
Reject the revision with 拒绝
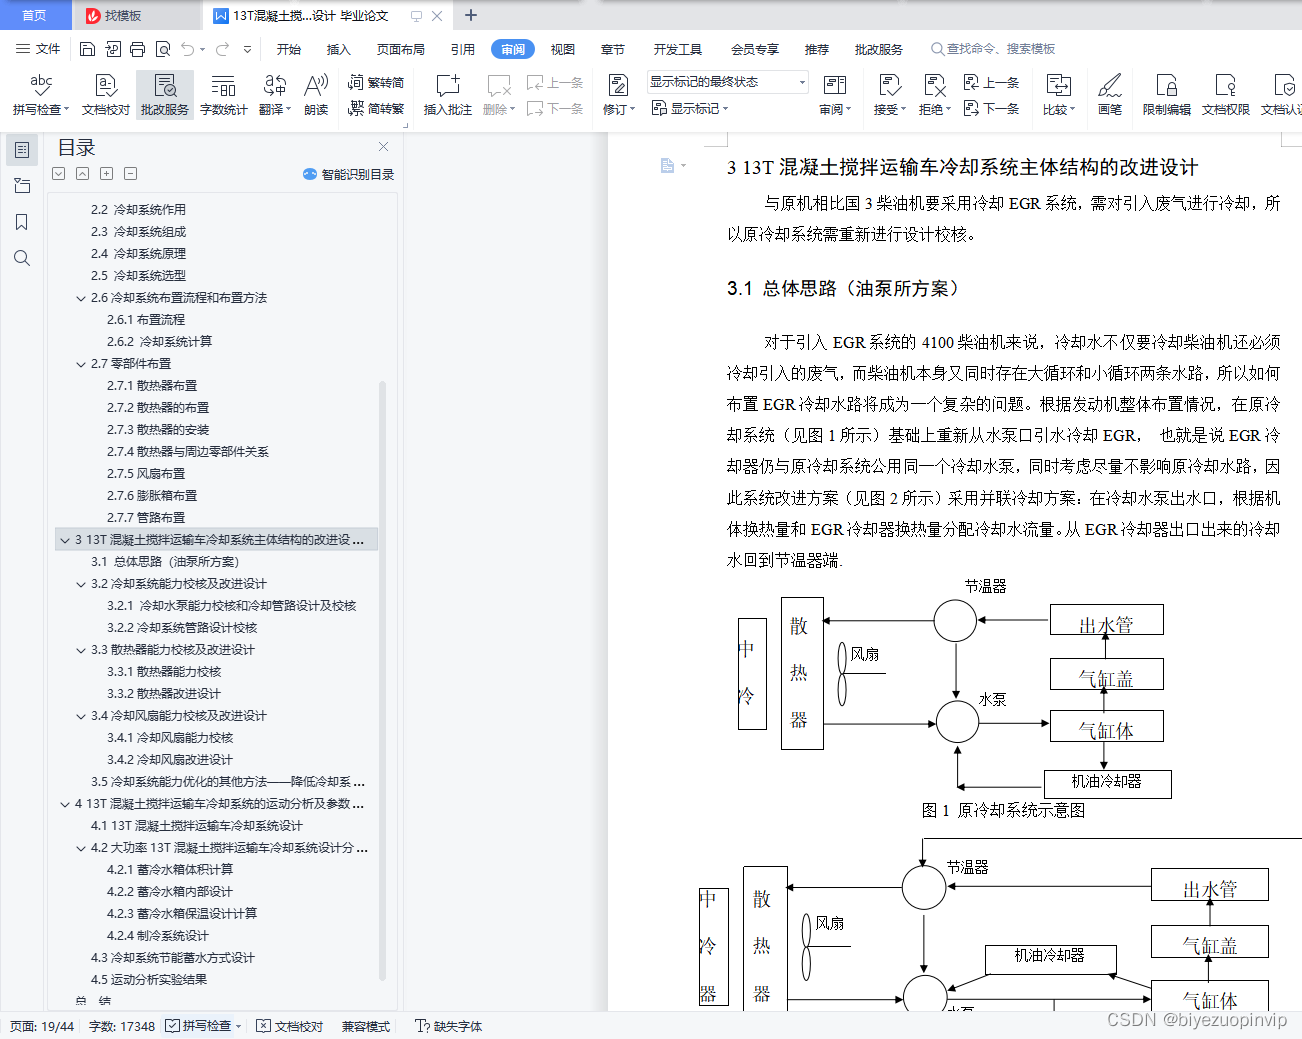934,95
